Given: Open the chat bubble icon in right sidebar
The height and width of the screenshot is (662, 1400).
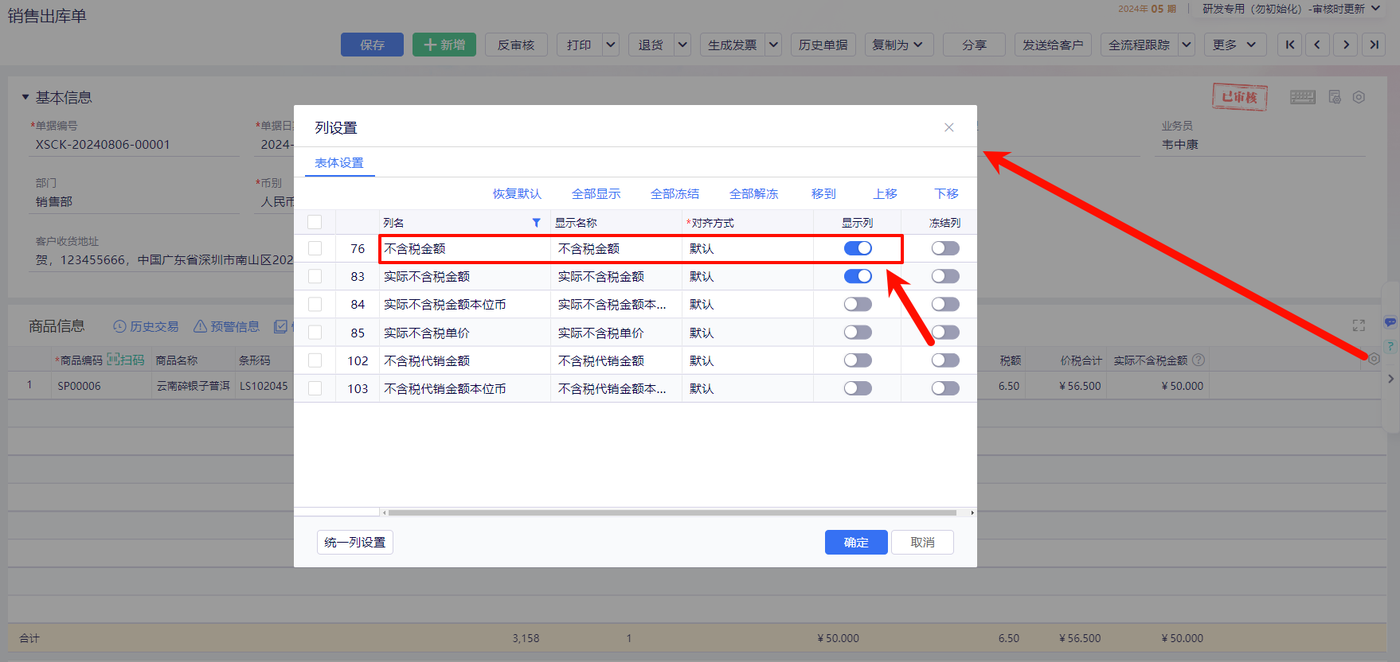Looking at the screenshot, I should (x=1390, y=322).
